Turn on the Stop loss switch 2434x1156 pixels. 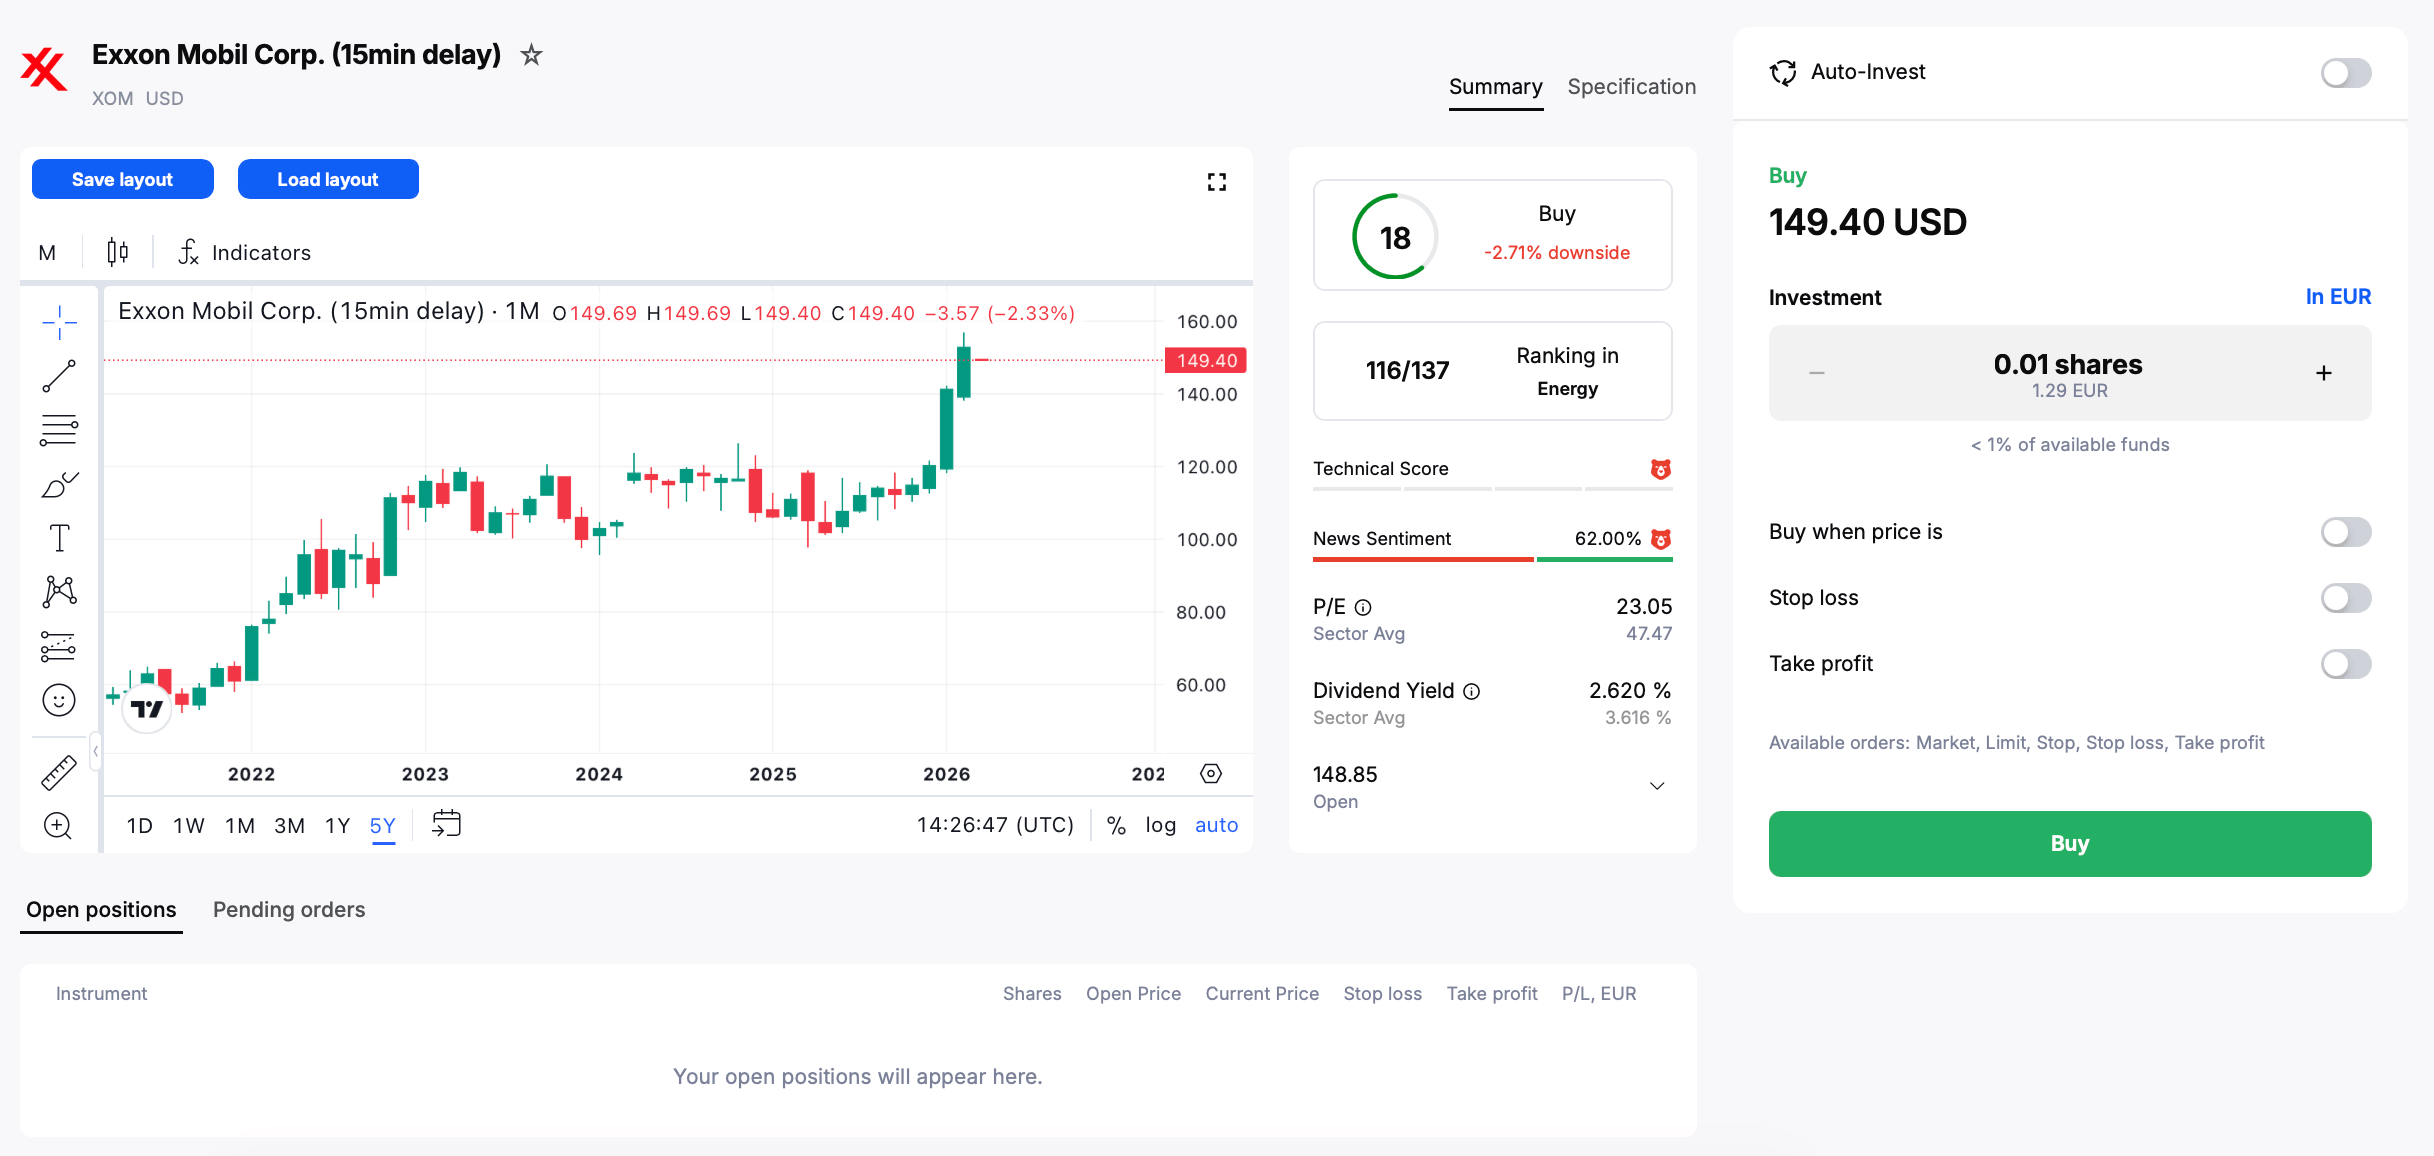point(2346,598)
